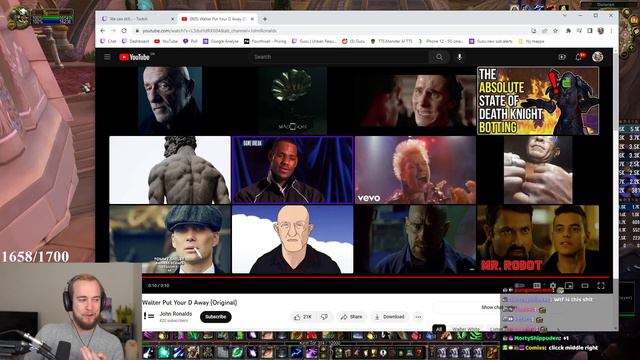Open the Ny mappe bookmark folder

click(x=531, y=41)
